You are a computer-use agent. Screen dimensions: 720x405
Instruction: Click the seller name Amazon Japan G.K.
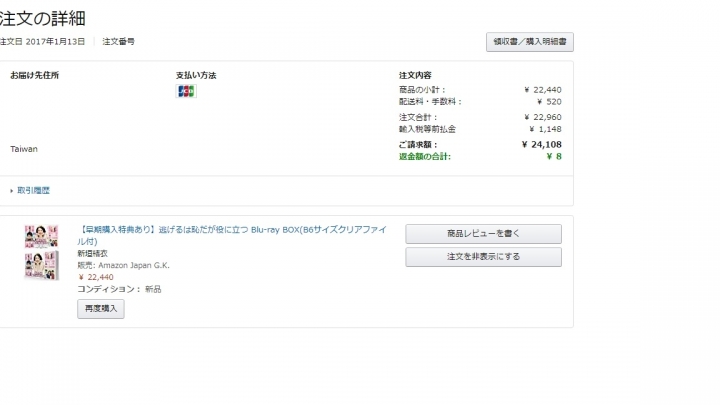tap(134, 265)
